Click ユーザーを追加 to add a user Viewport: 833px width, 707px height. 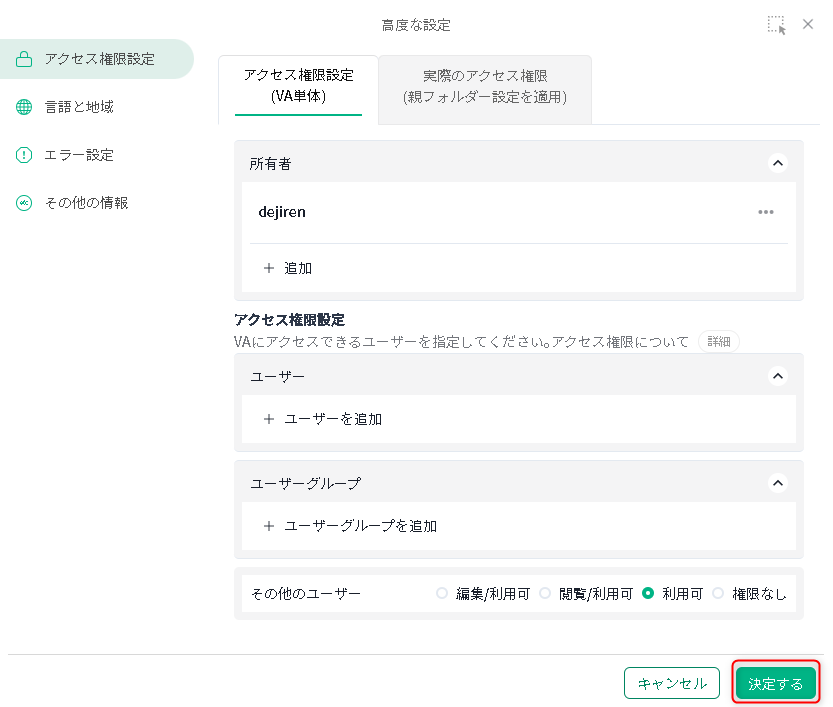click(332, 419)
